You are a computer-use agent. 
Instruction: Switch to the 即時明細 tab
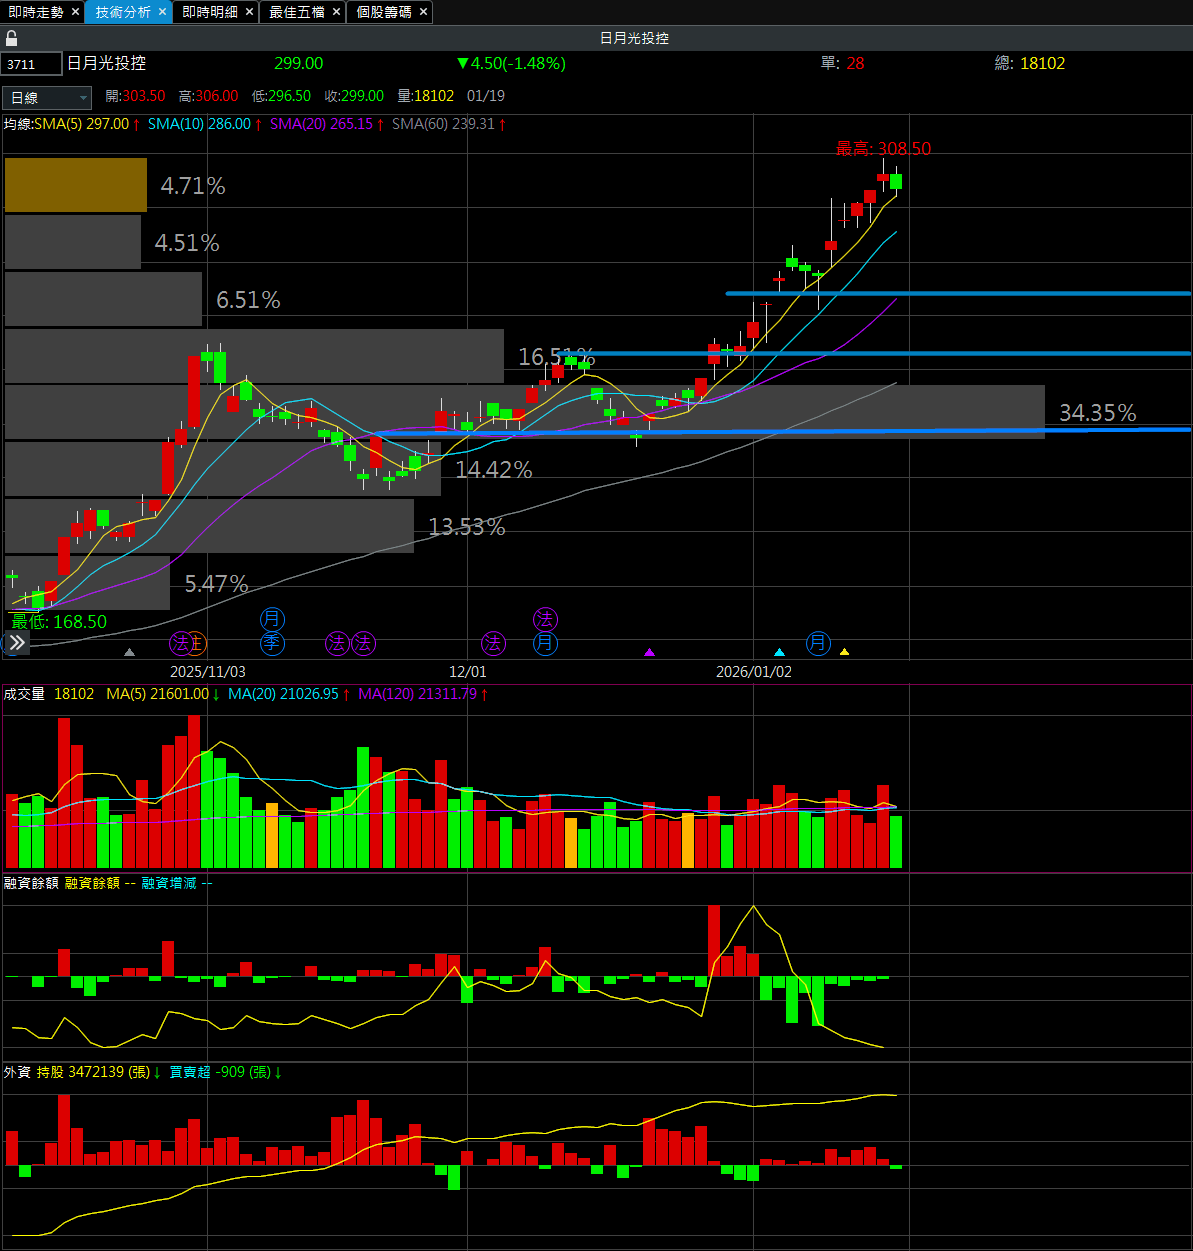tap(210, 12)
